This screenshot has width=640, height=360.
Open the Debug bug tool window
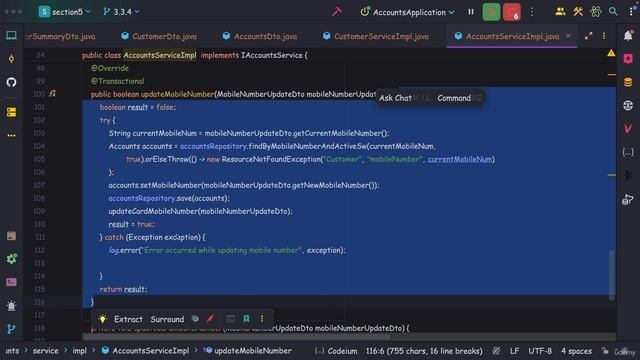click(x=11, y=305)
